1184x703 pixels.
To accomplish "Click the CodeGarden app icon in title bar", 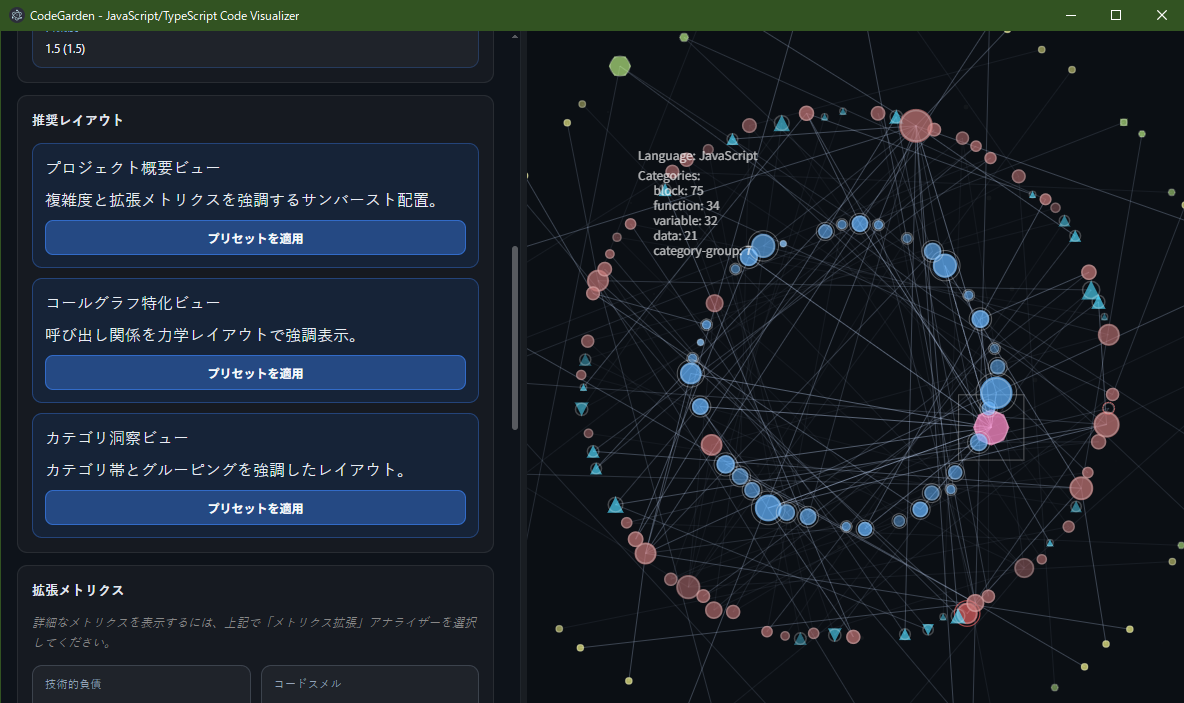I will pyautogui.click(x=17, y=15).
